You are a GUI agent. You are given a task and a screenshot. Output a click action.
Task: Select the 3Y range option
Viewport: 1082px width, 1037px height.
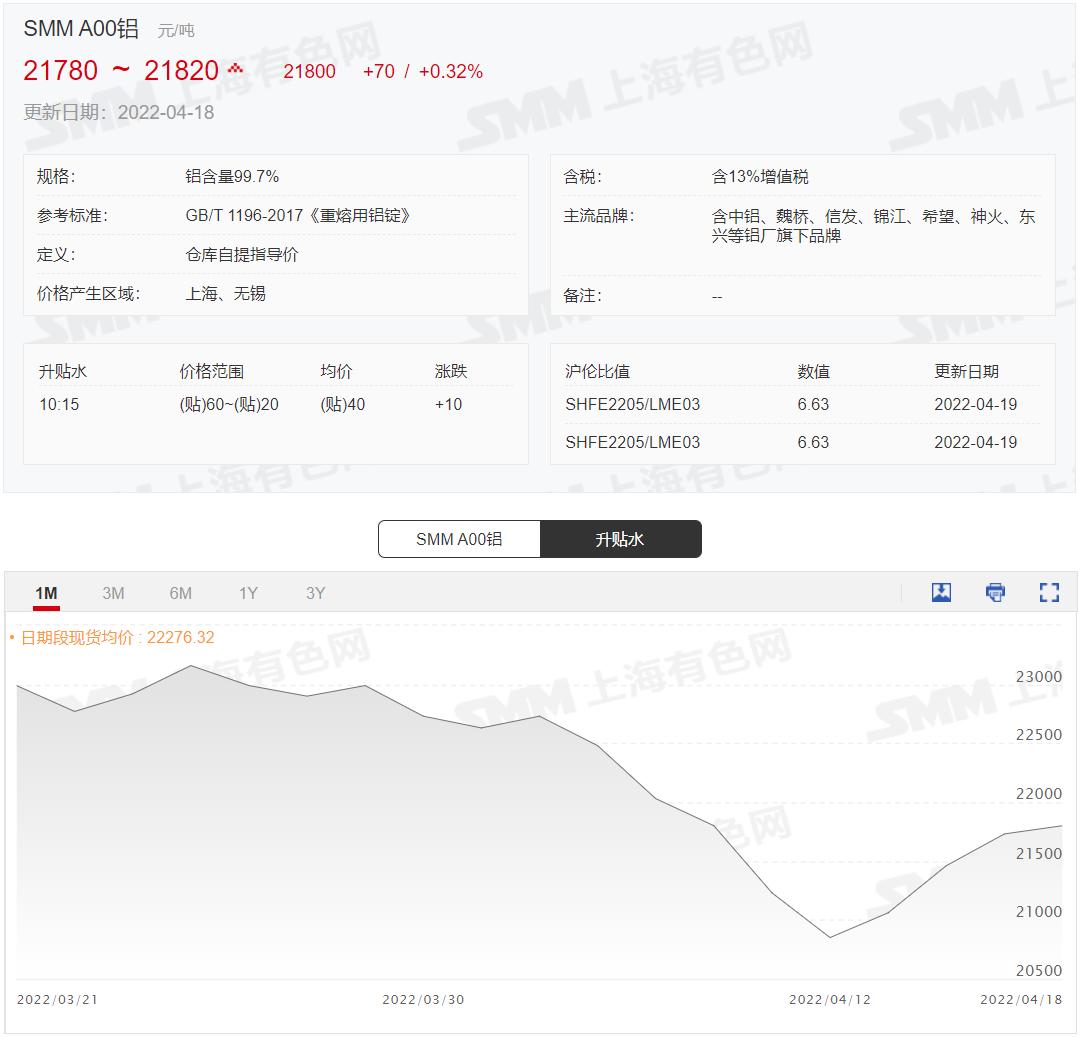coord(315,592)
